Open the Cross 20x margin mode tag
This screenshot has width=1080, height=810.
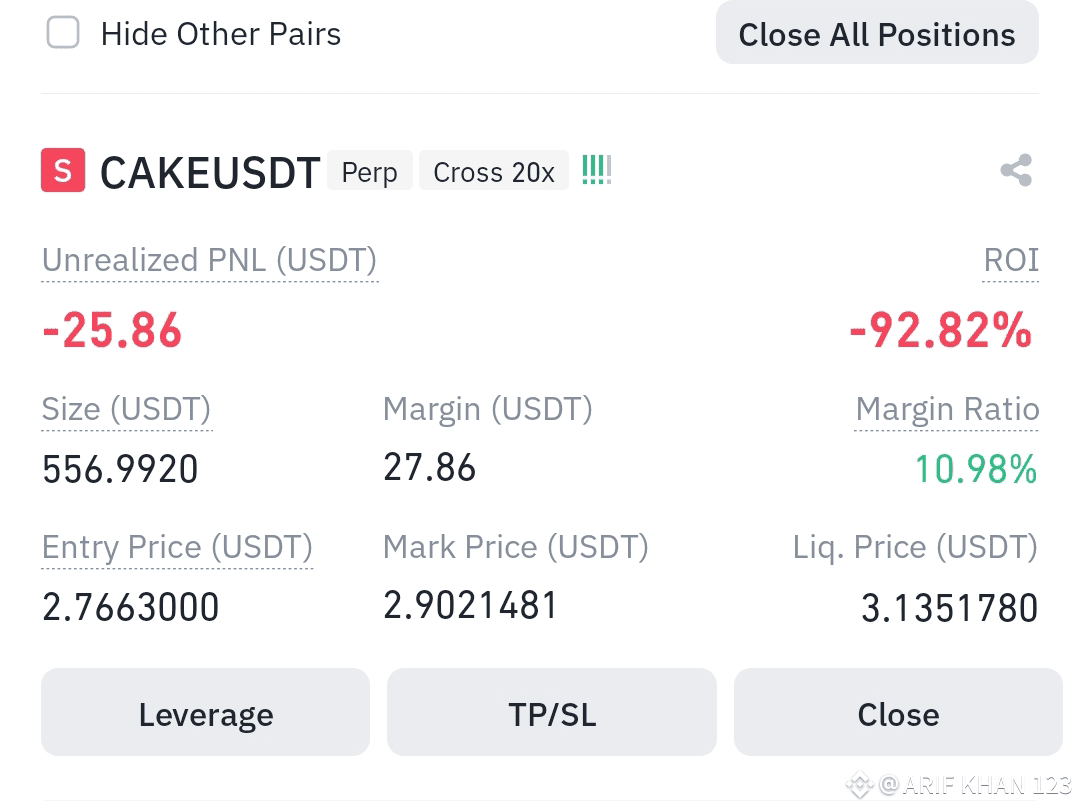click(494, 171)
